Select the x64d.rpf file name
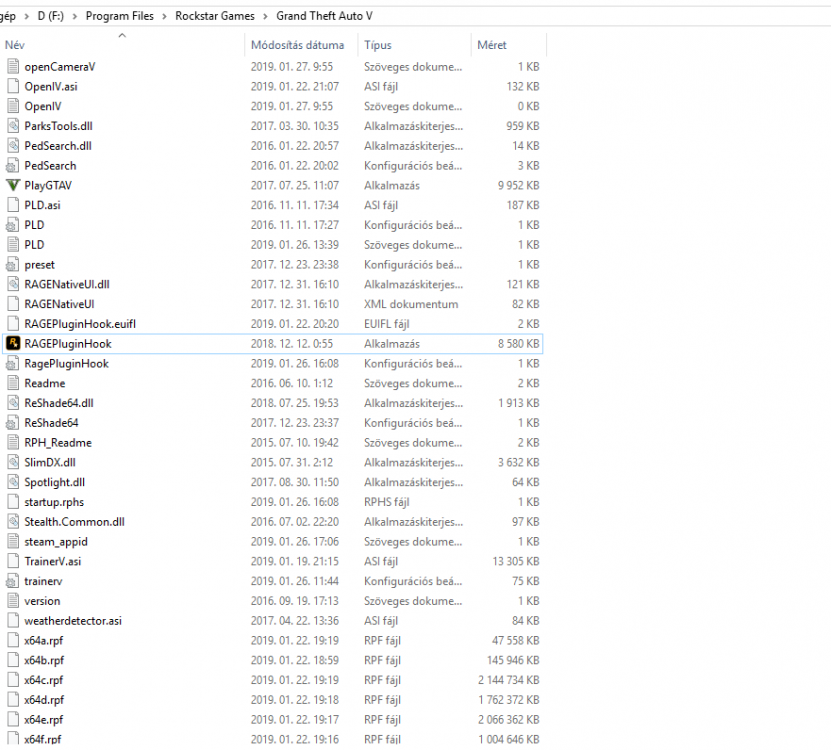 pos(44,700)
